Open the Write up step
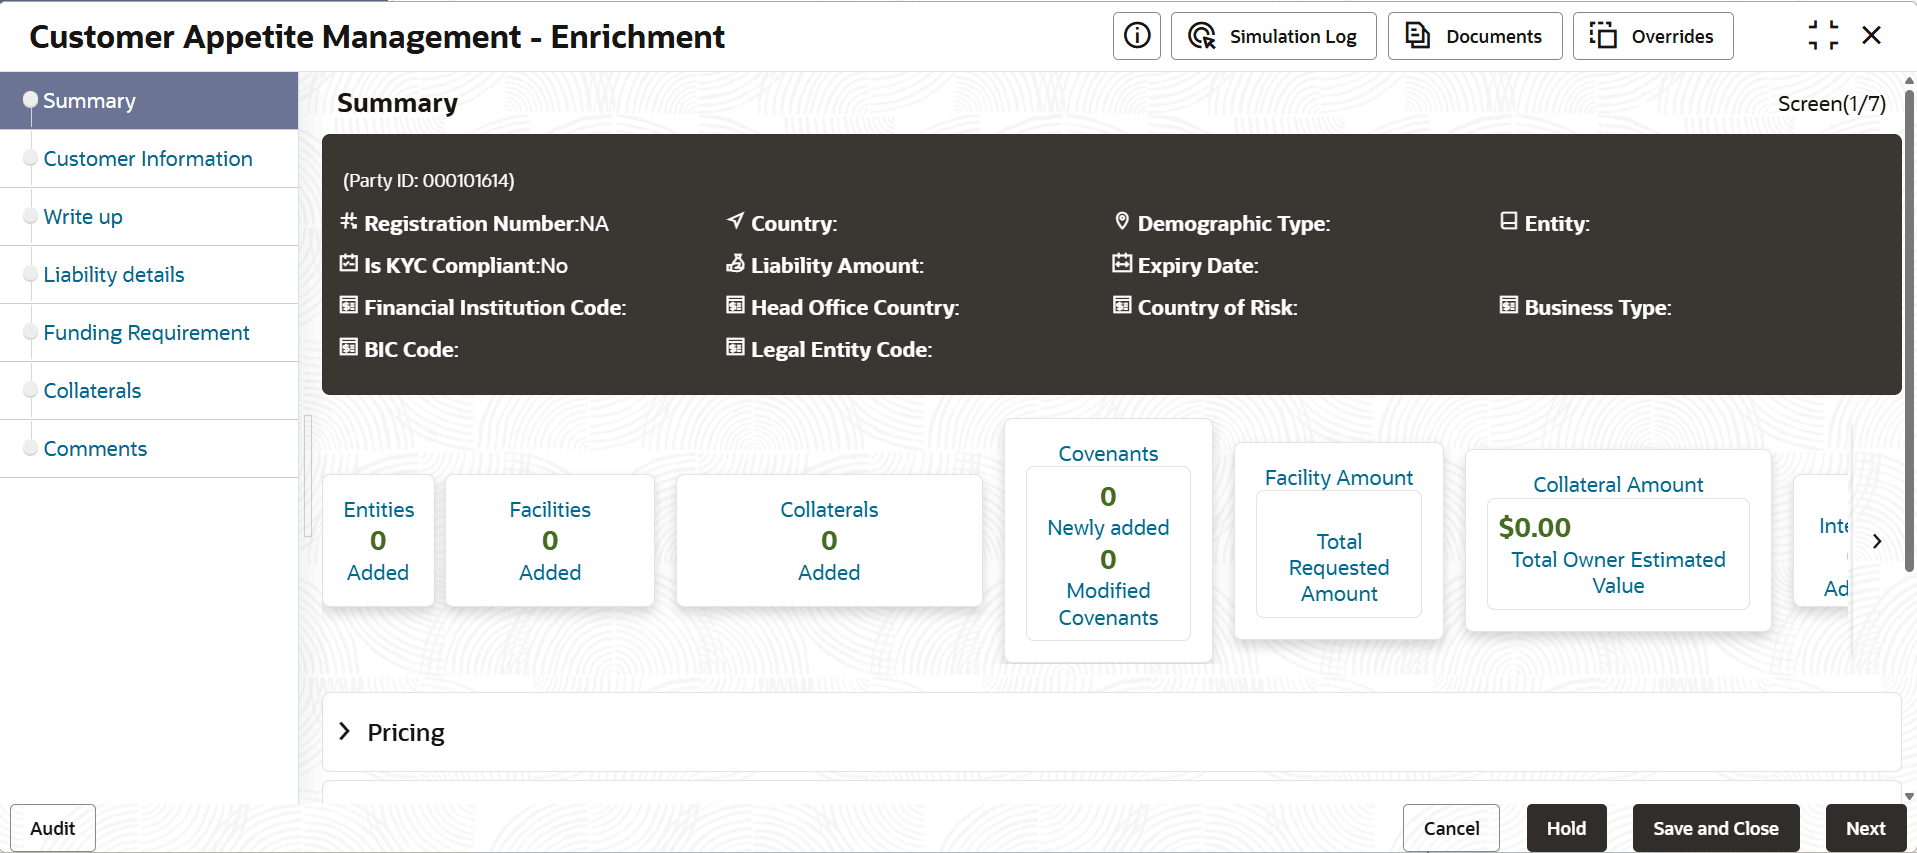Viewport: 1917px width, 853px height. [x=149, y=217]
